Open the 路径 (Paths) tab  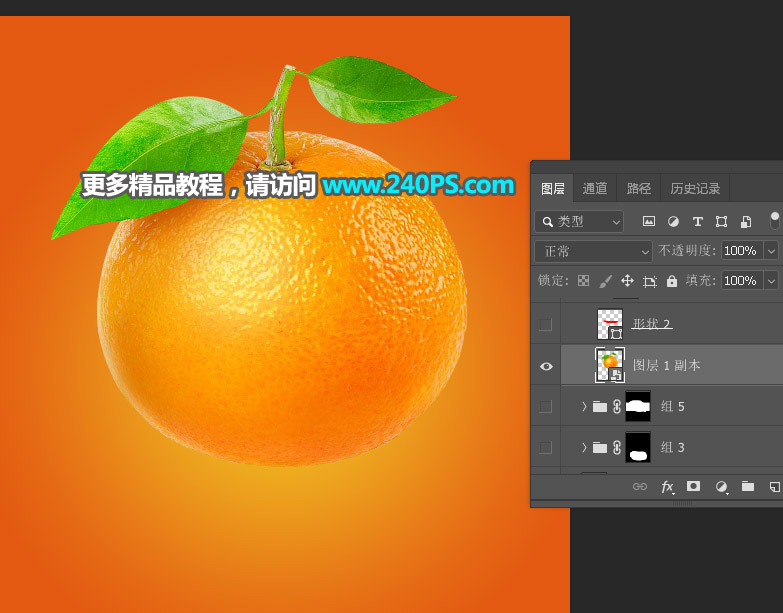pyautogui.click(x=638, y=188)
